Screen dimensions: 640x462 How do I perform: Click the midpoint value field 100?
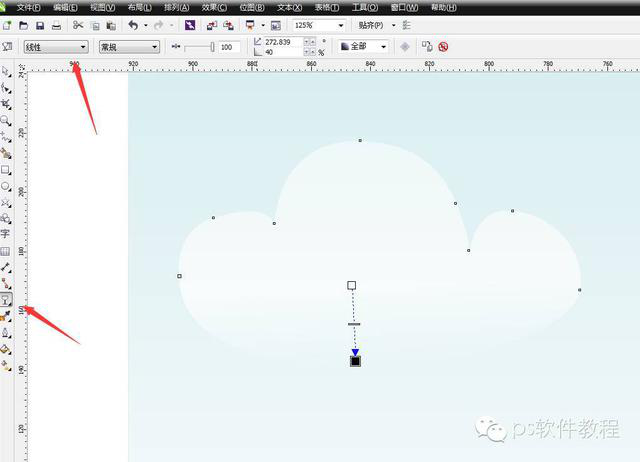(229, 47)
